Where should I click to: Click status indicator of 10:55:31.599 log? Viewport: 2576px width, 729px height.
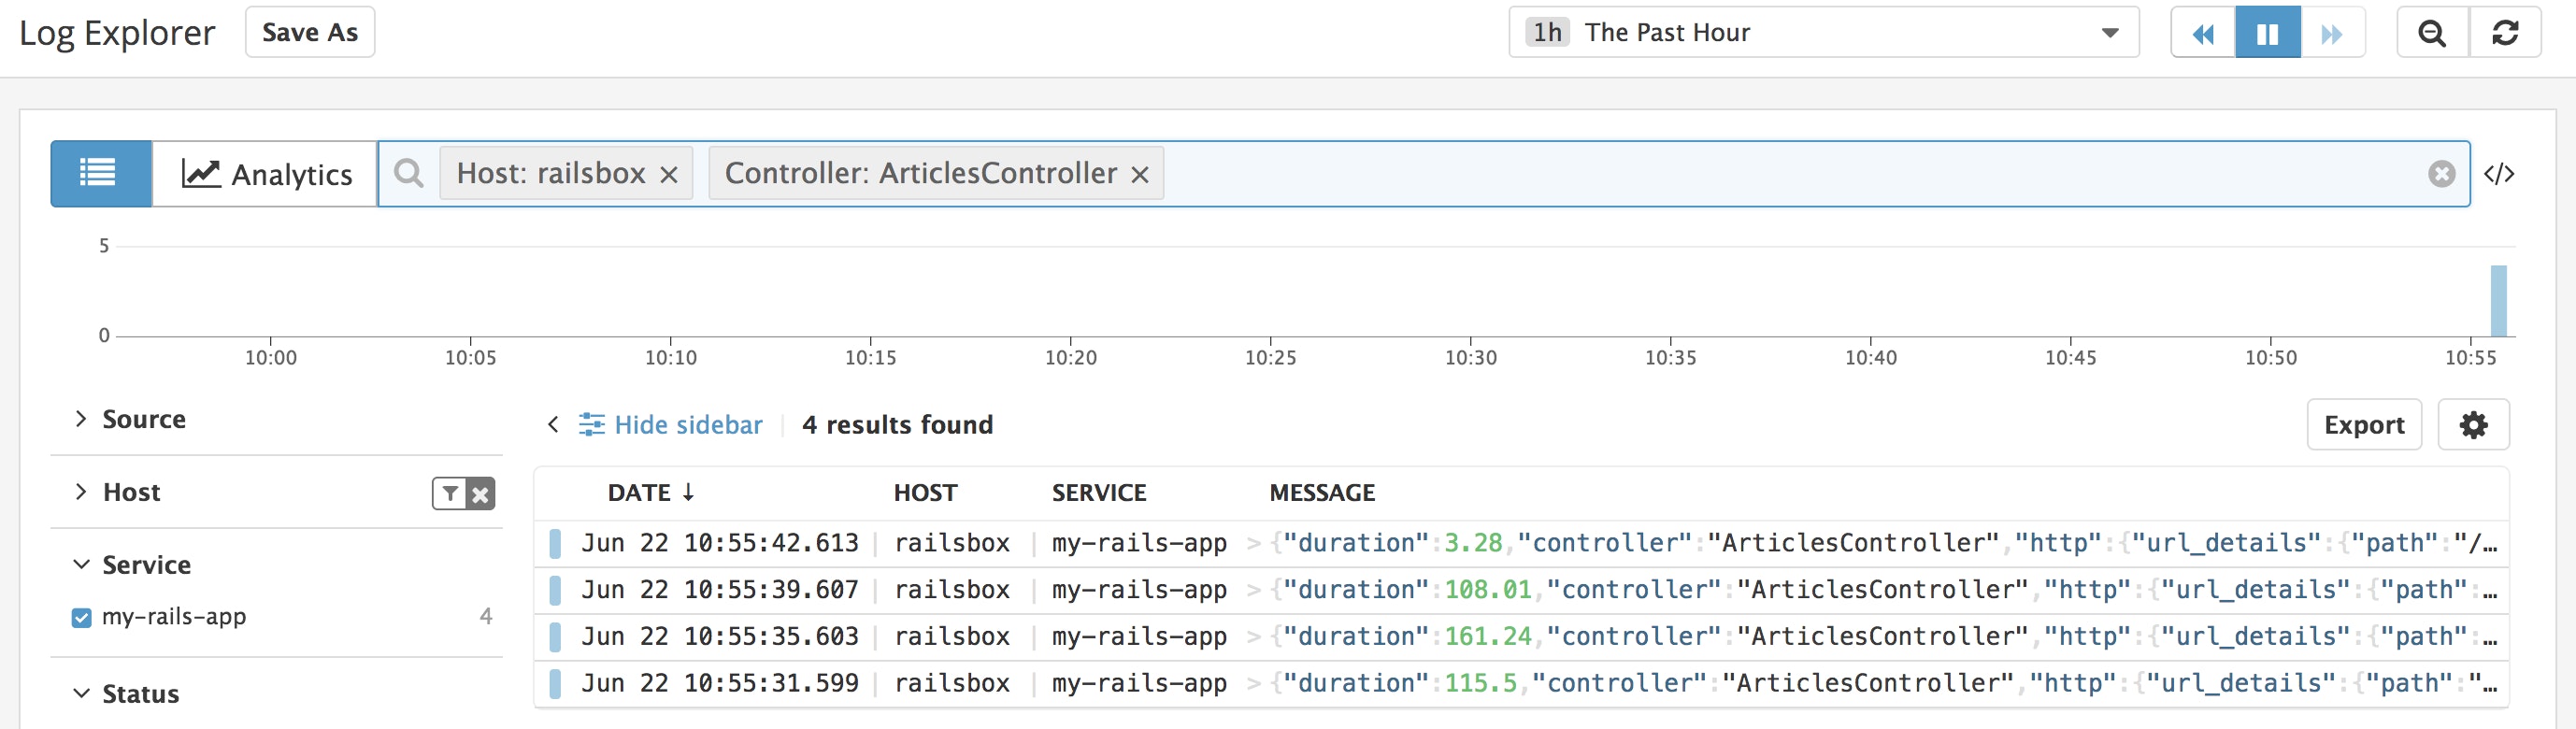point(555,684)
